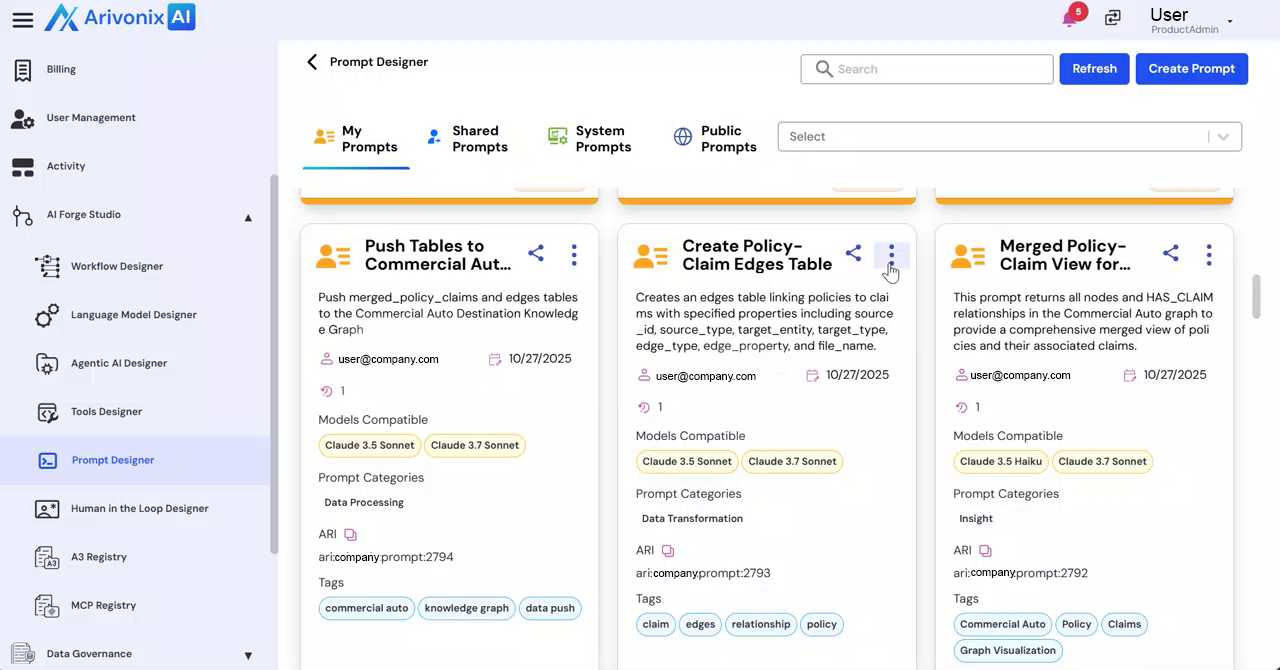Share the Merged Policy-Claim View prompt
Screen dimensions: 1280x670
point(1170,254)
